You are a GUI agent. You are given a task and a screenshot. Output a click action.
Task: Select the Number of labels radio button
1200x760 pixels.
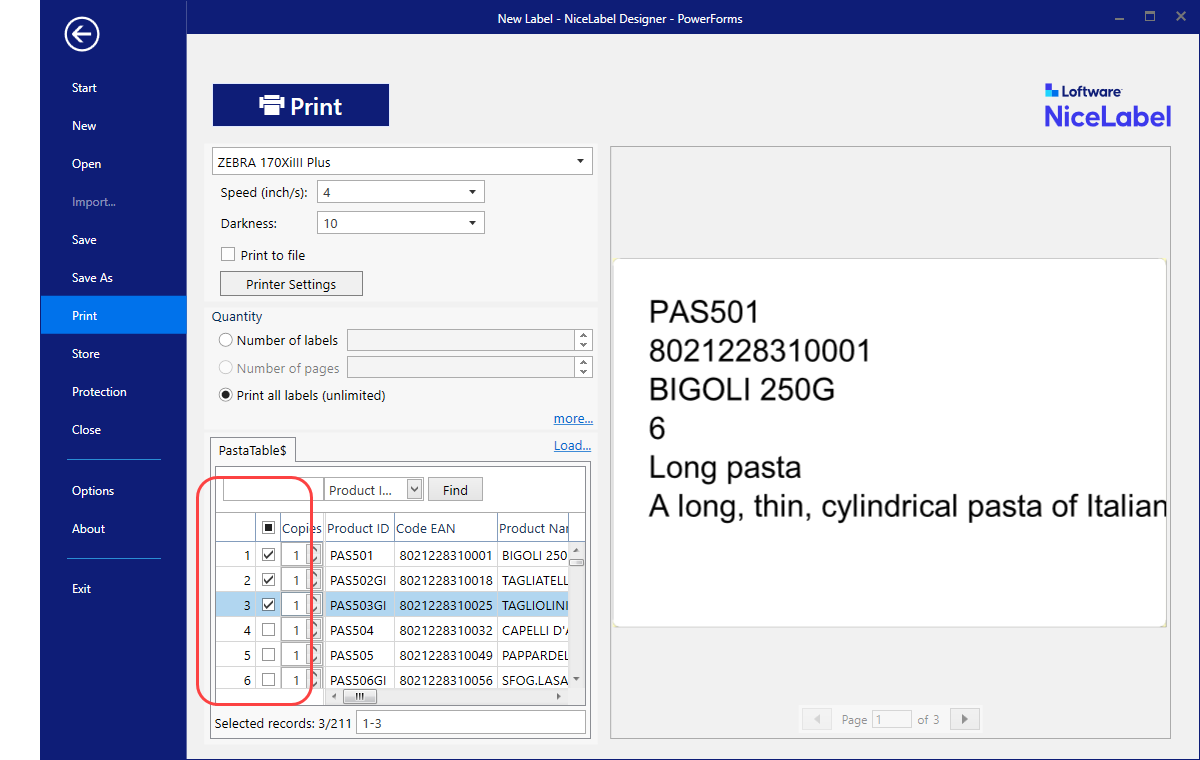[x=226, y=340]
